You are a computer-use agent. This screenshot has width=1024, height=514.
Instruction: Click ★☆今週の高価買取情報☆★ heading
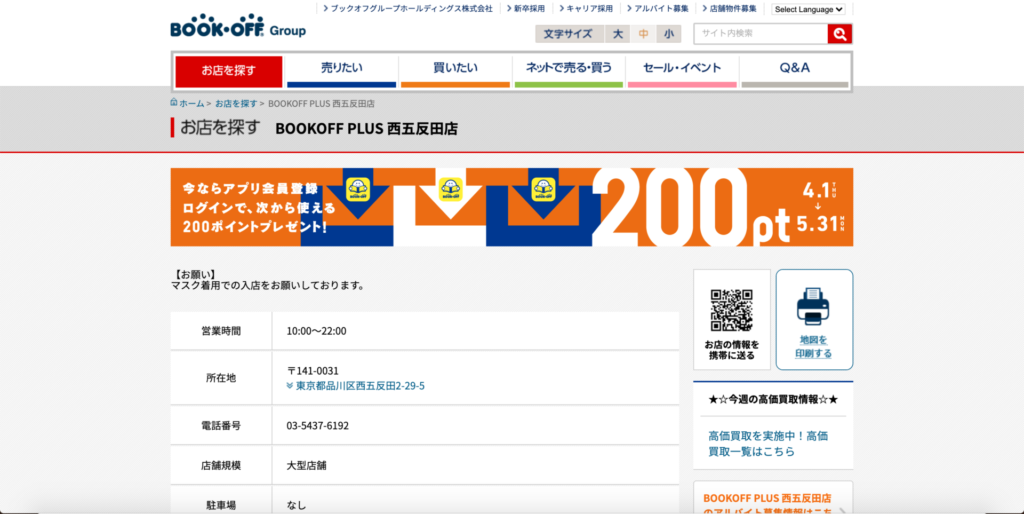click(x=773, y=399)
